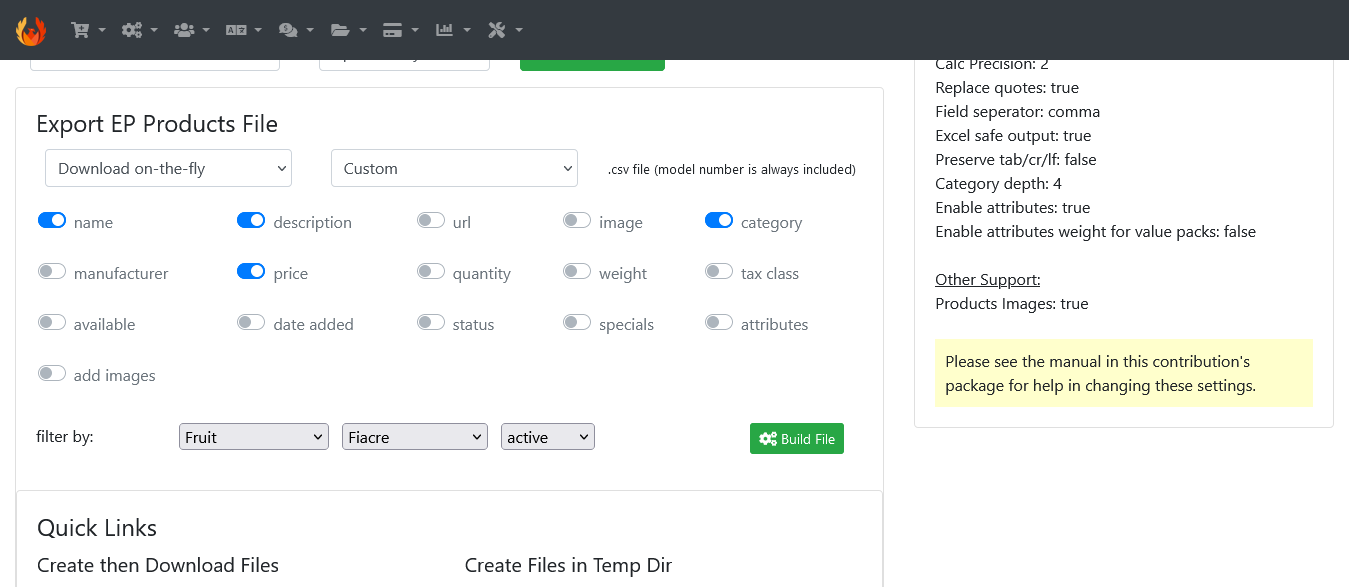The image size is (1349, 587).
Task: Click the phoenix logo home icon
Action: click(x=31, y=30)
